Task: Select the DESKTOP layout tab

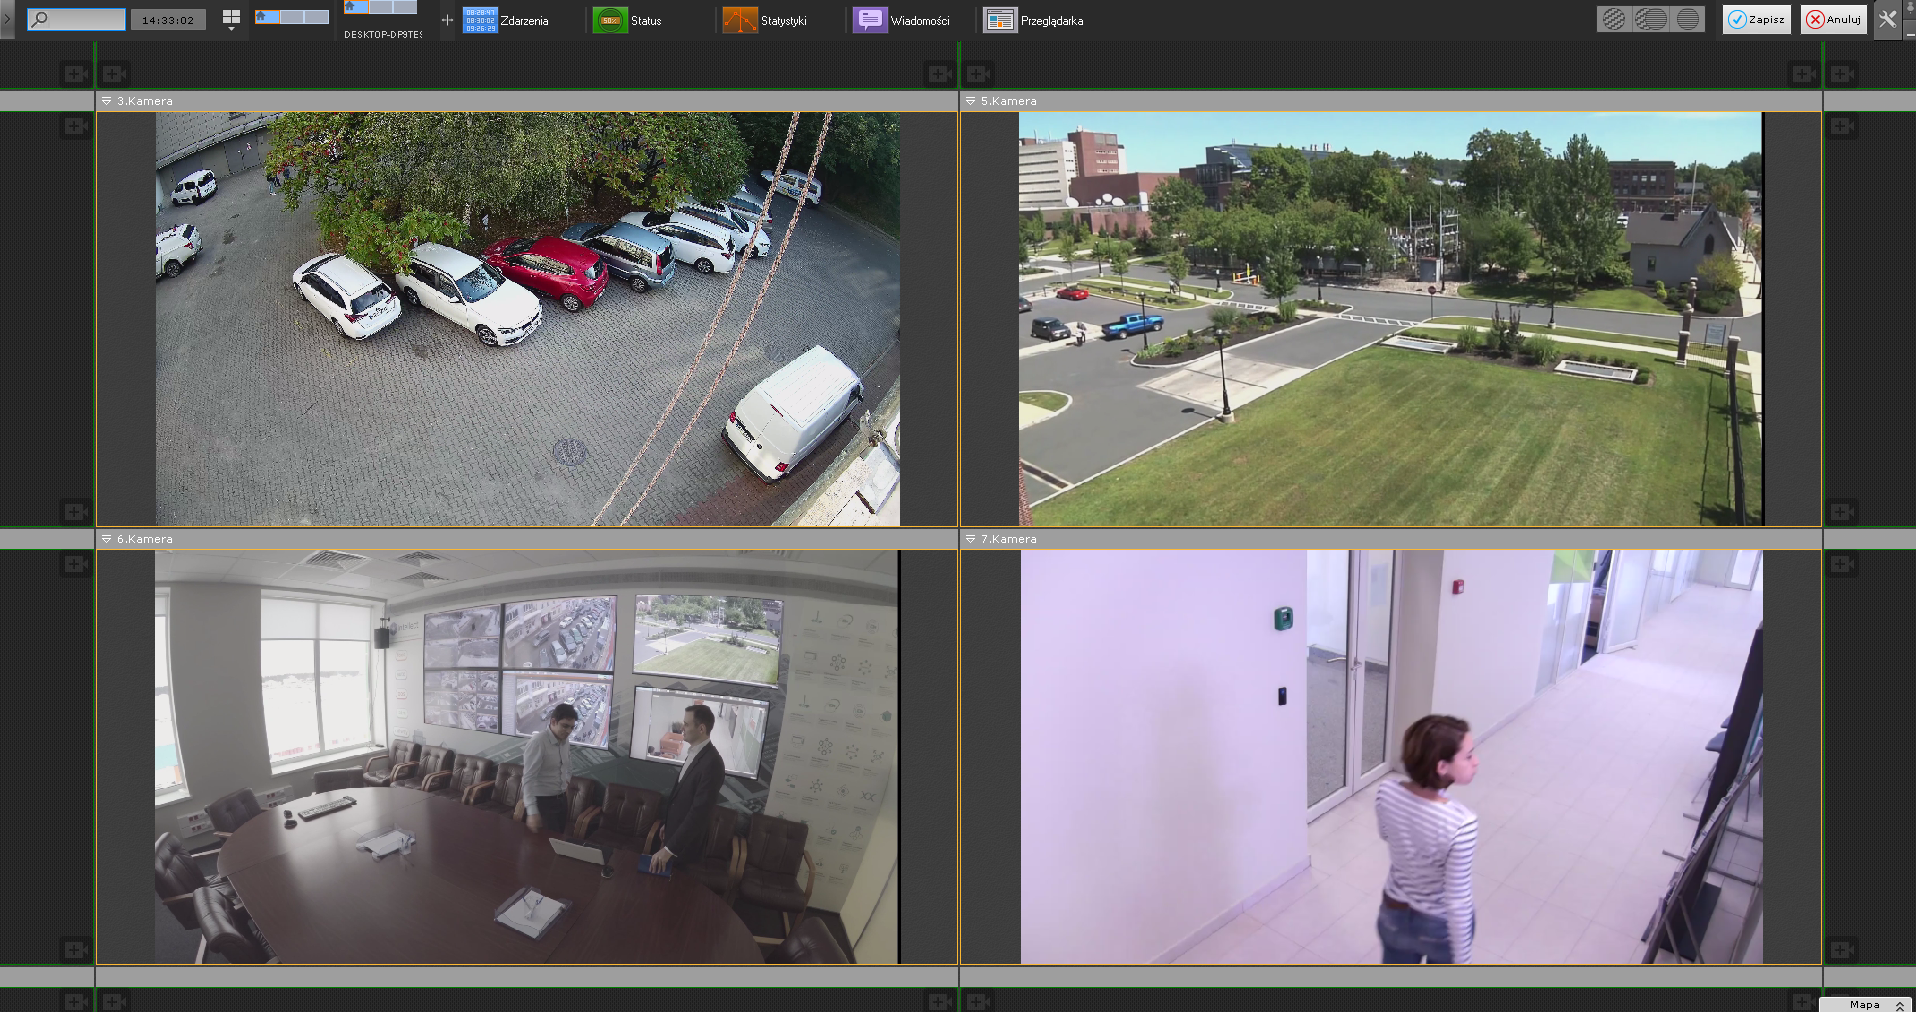Action: click(x=381, y=8)
